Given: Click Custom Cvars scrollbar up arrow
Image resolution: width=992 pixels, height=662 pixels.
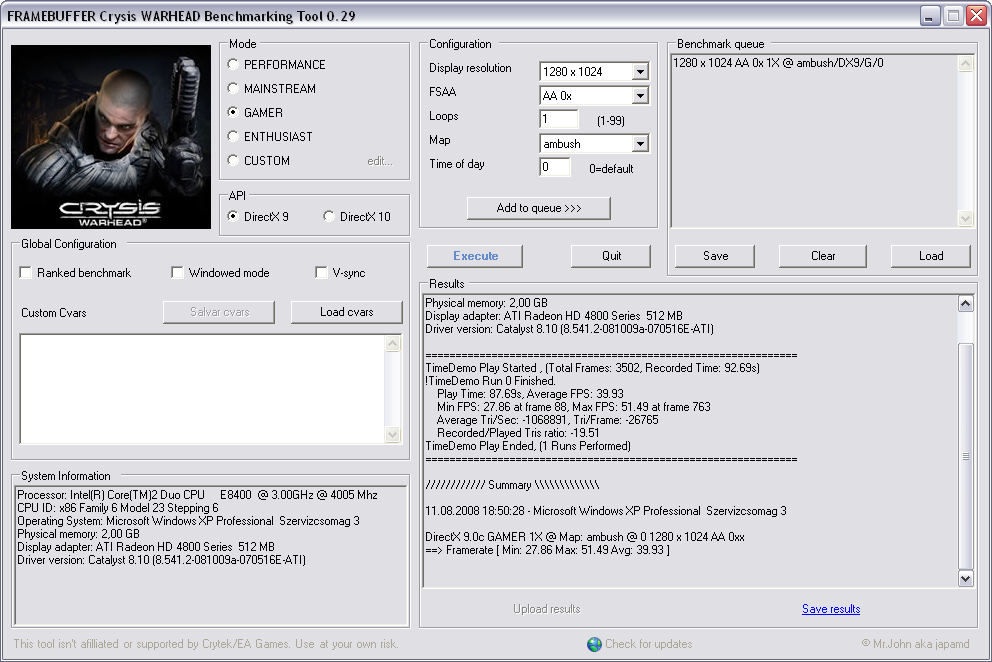Looking at the screenshot, I should [x=393, y=344].
